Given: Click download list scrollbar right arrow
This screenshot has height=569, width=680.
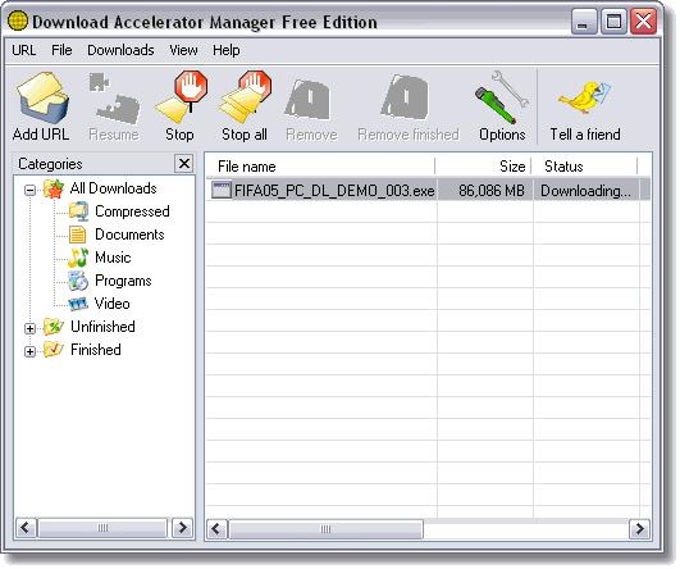Looking at the screenshot, I should pyautogui.click(x=640, y=529).
